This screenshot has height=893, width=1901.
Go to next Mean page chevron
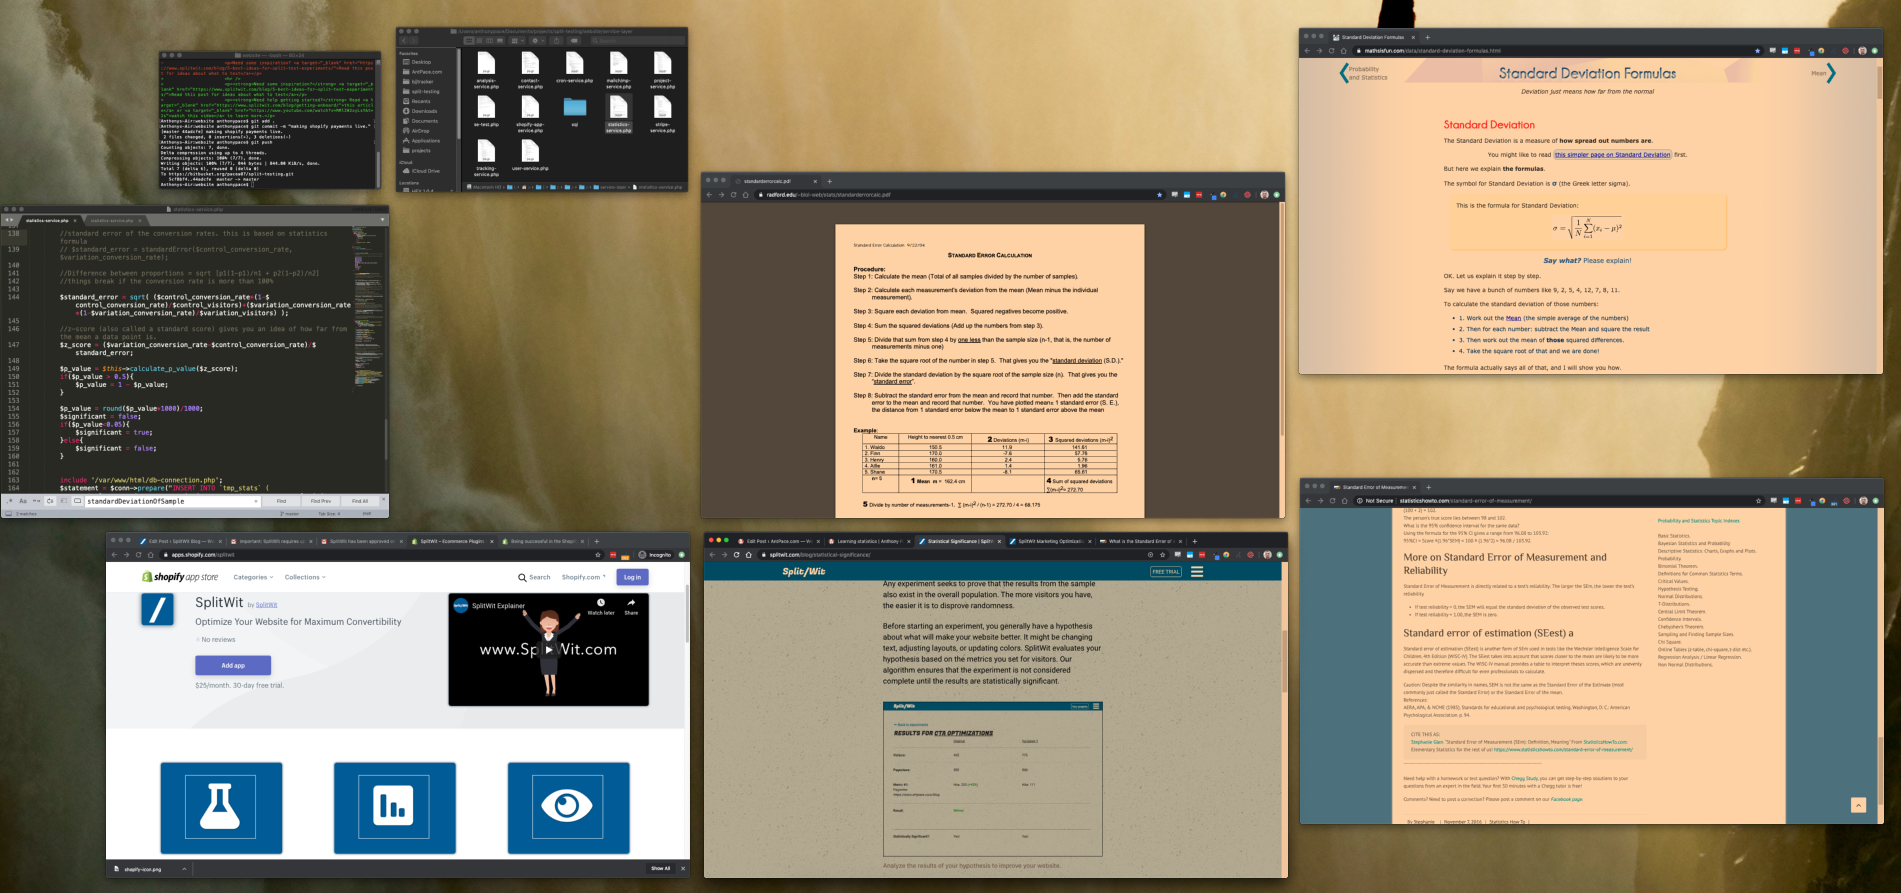1831,73
